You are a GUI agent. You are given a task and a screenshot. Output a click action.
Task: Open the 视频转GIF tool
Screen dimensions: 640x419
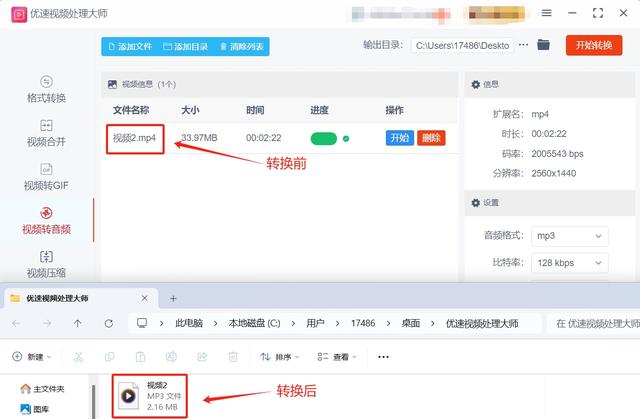[x=46, y=177]
